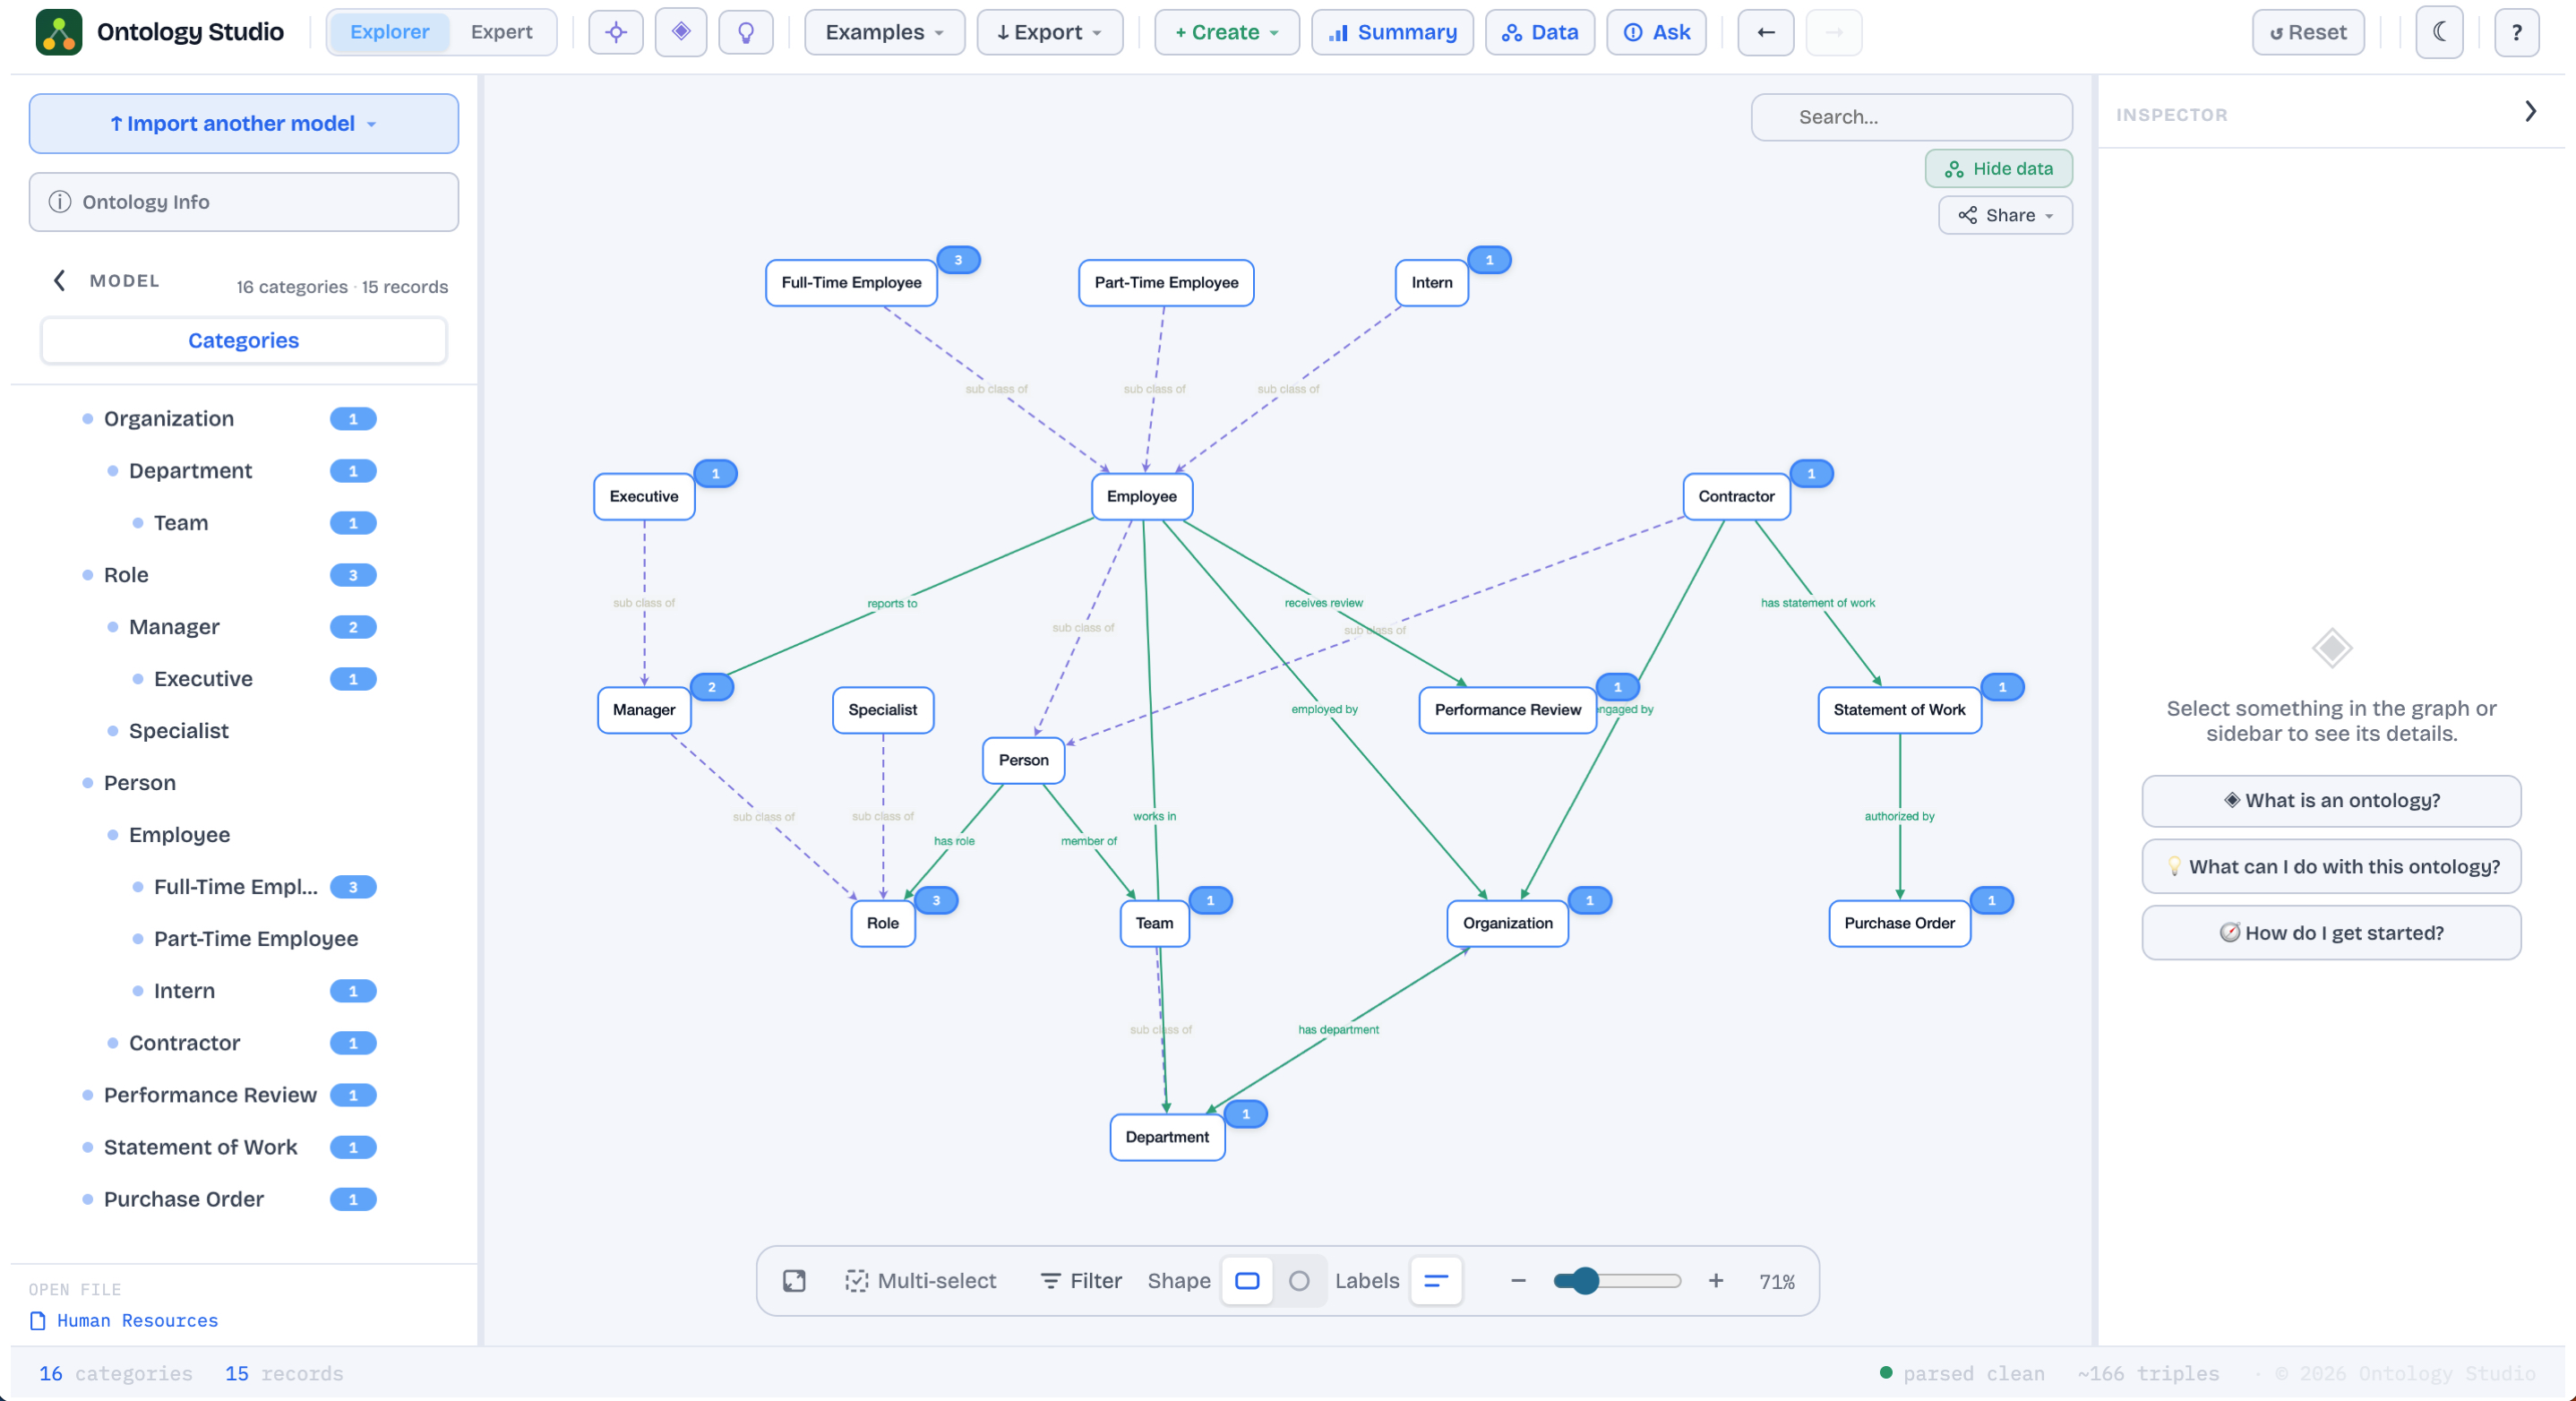The height and width of the screenshot is (1401, 2576).
Task: Click the '71%' zoom level text
Action: [1777, 1281]
